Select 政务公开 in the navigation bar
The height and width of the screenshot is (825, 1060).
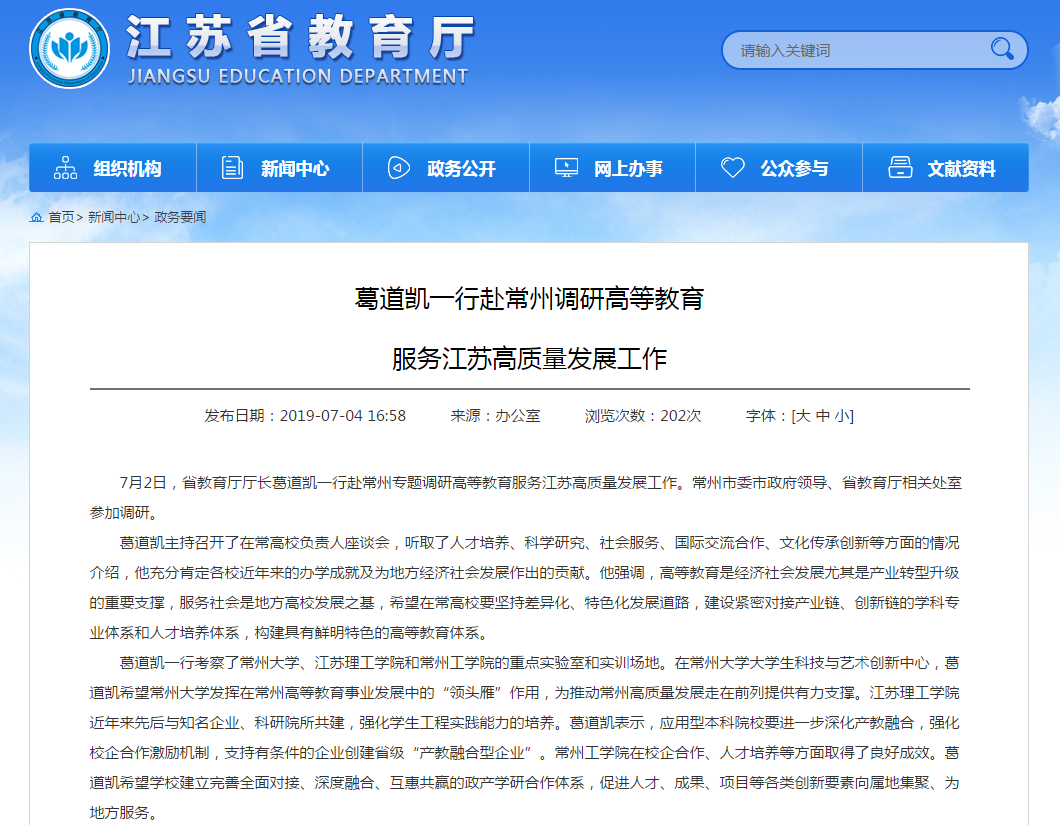pyautogui.click(x=461, y=169)
